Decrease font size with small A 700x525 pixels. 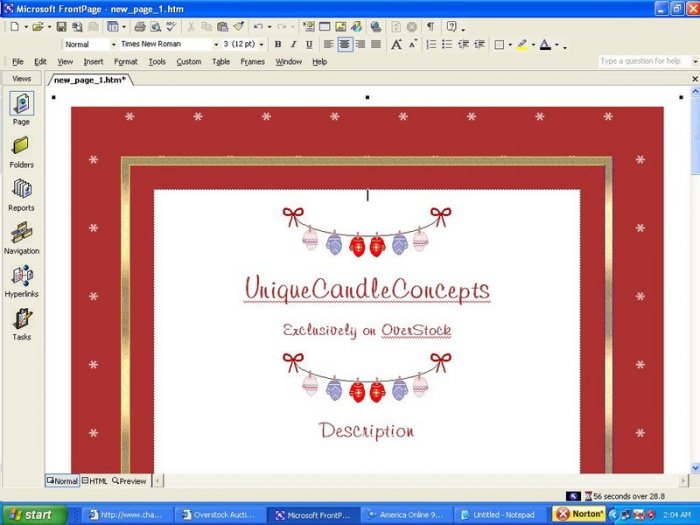pos(413,44)
